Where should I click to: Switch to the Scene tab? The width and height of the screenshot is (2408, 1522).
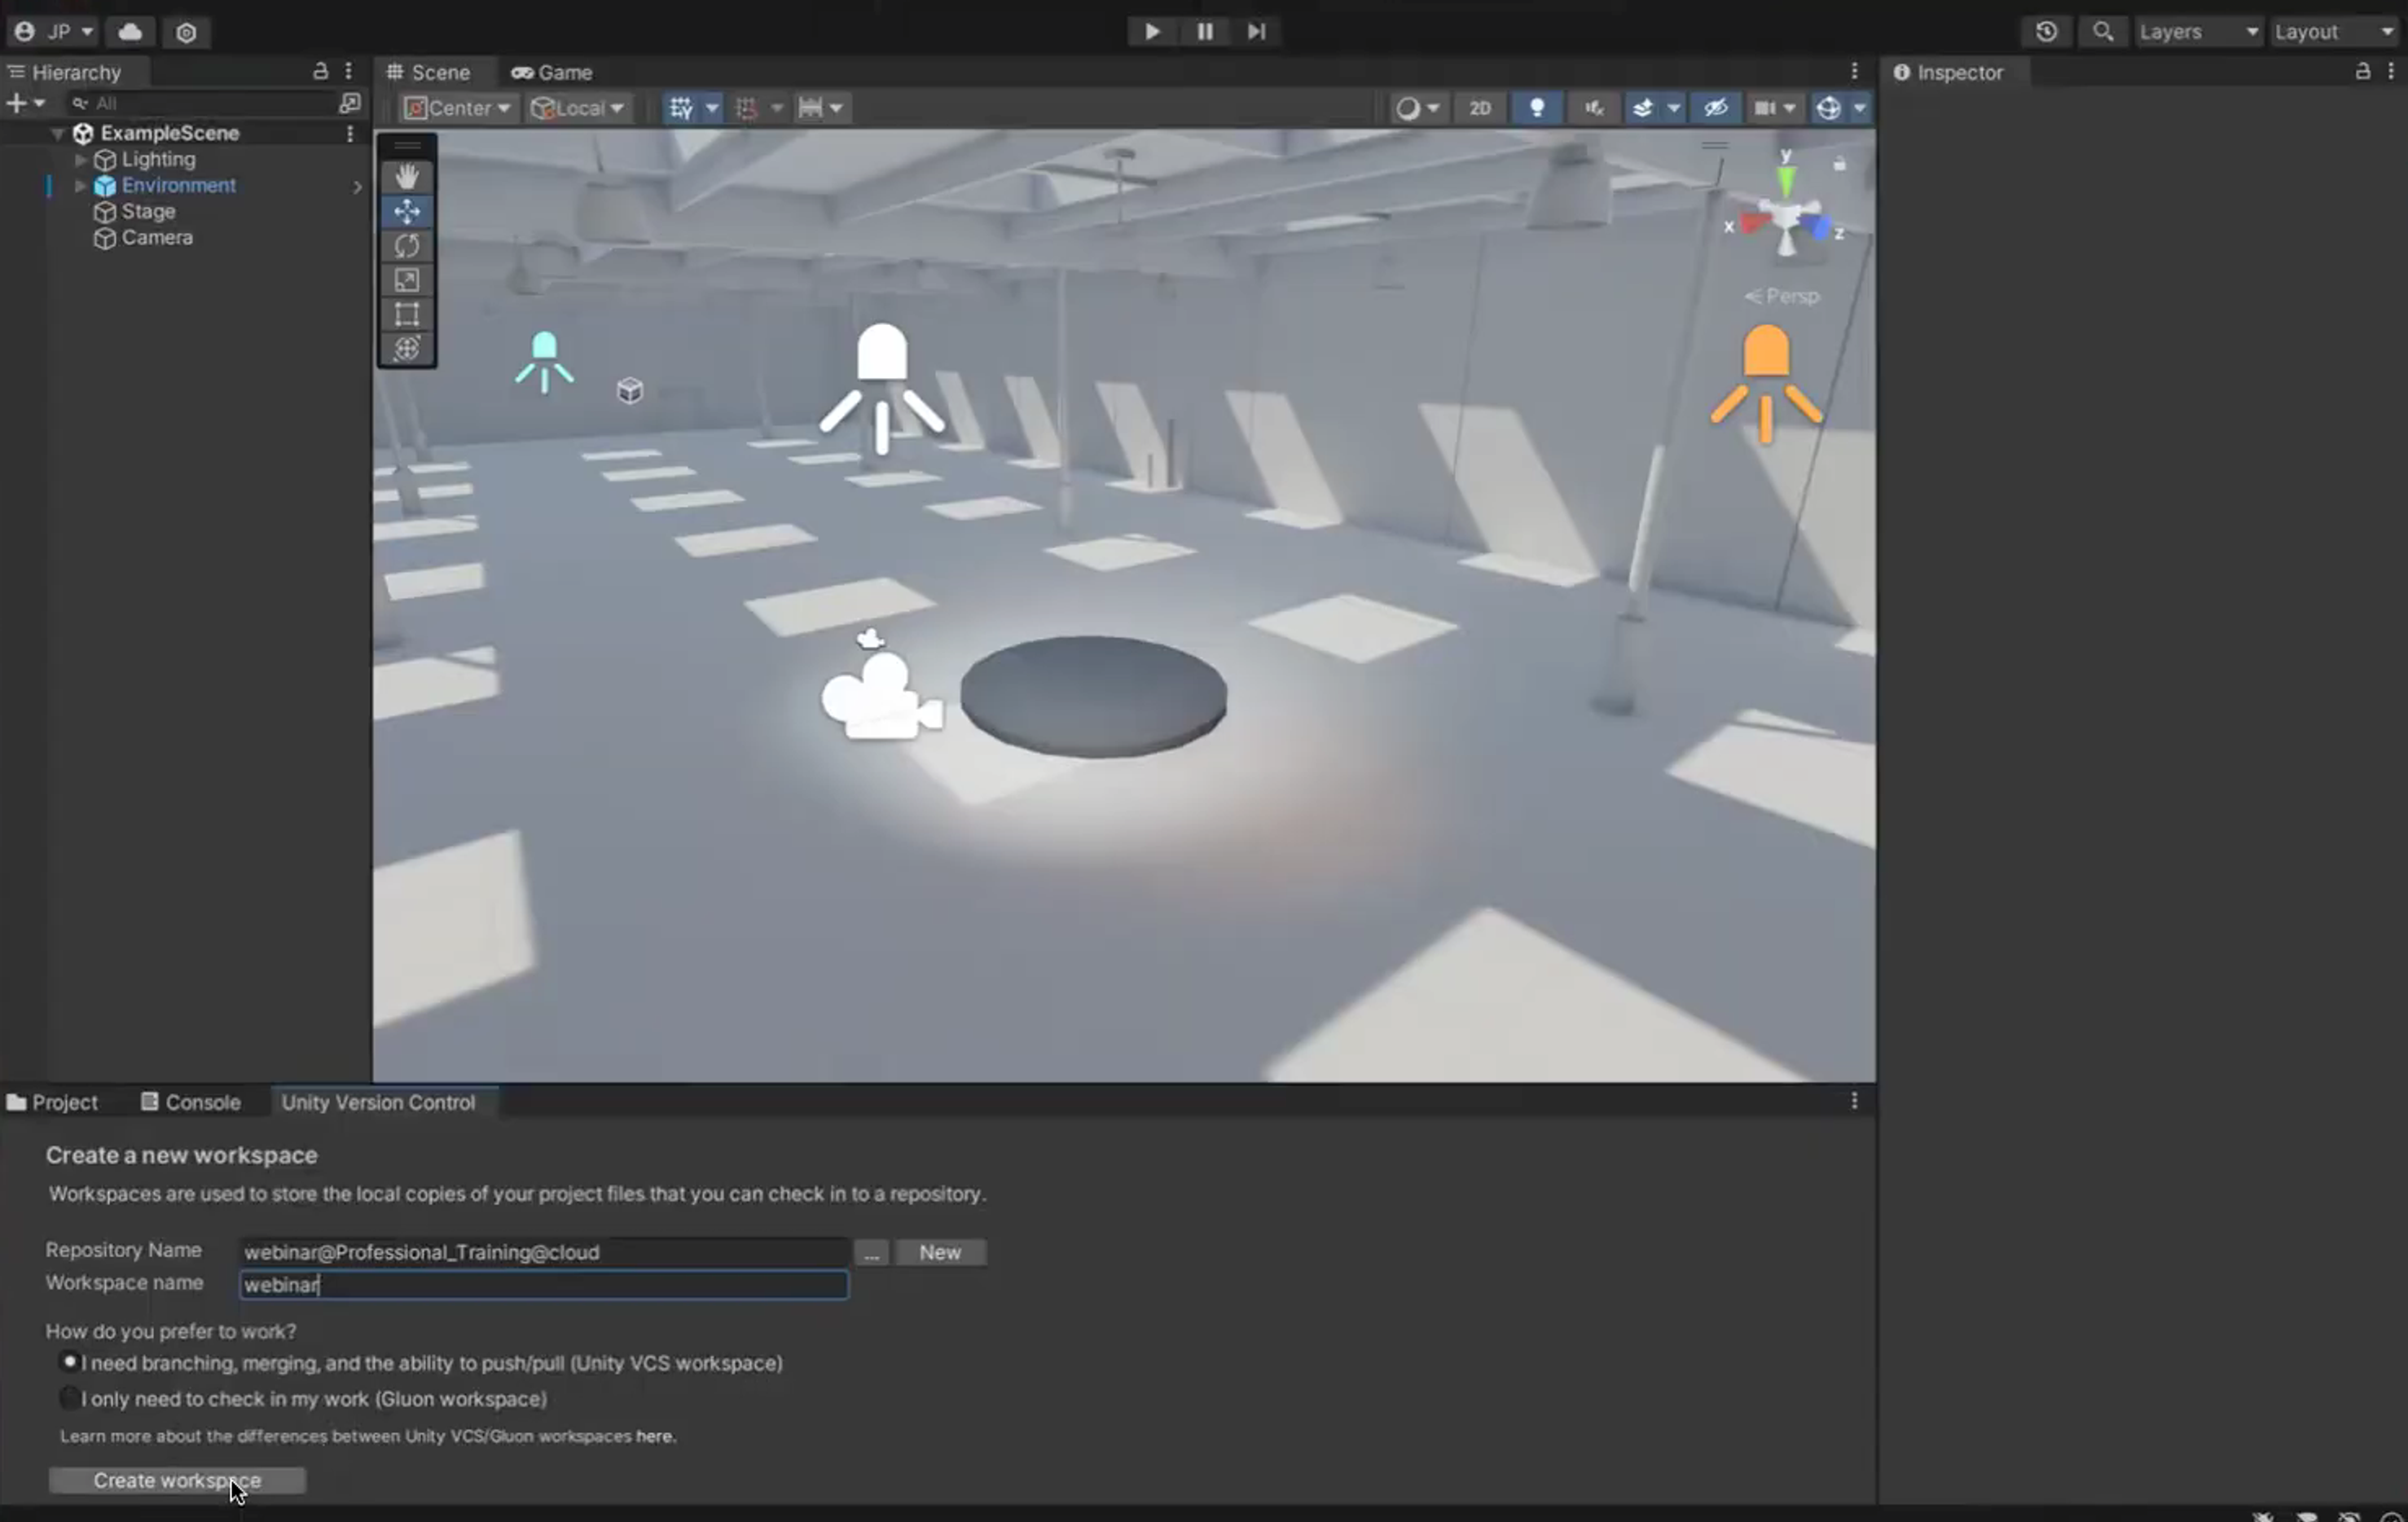pos(429,72)
